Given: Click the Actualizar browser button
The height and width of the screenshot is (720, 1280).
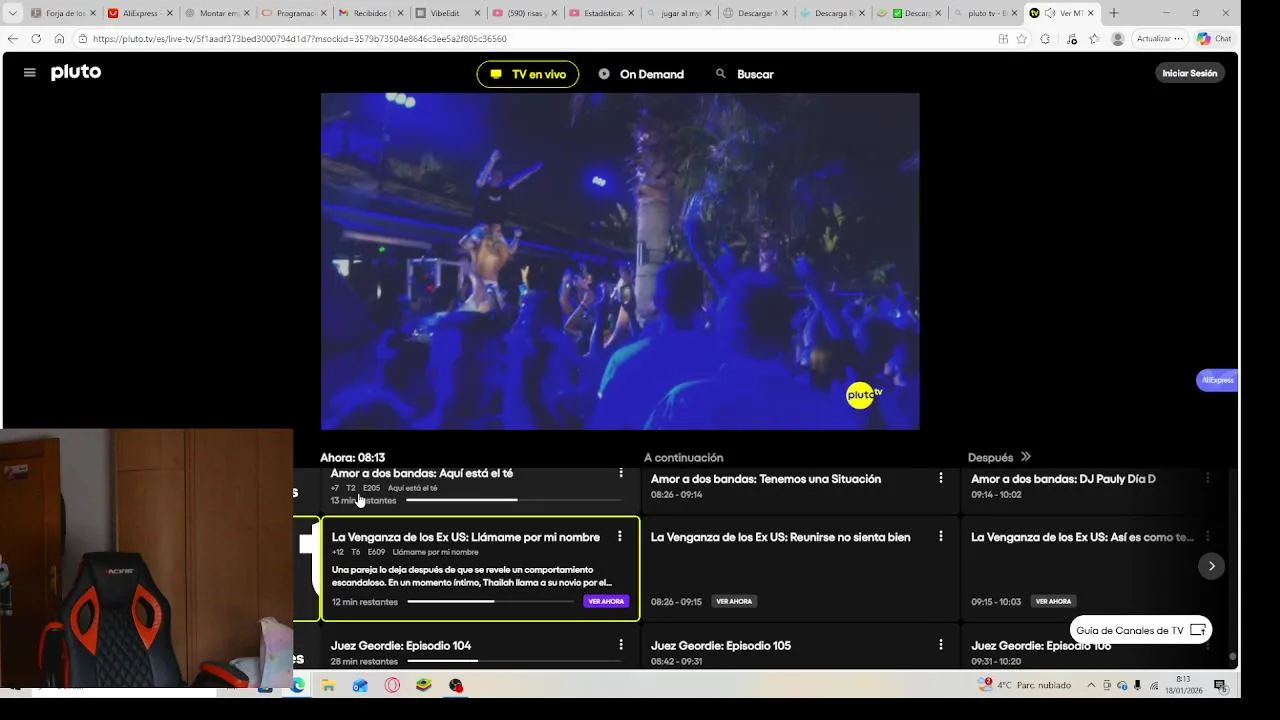Looking at the screenshot, I should click(1160, 39).
